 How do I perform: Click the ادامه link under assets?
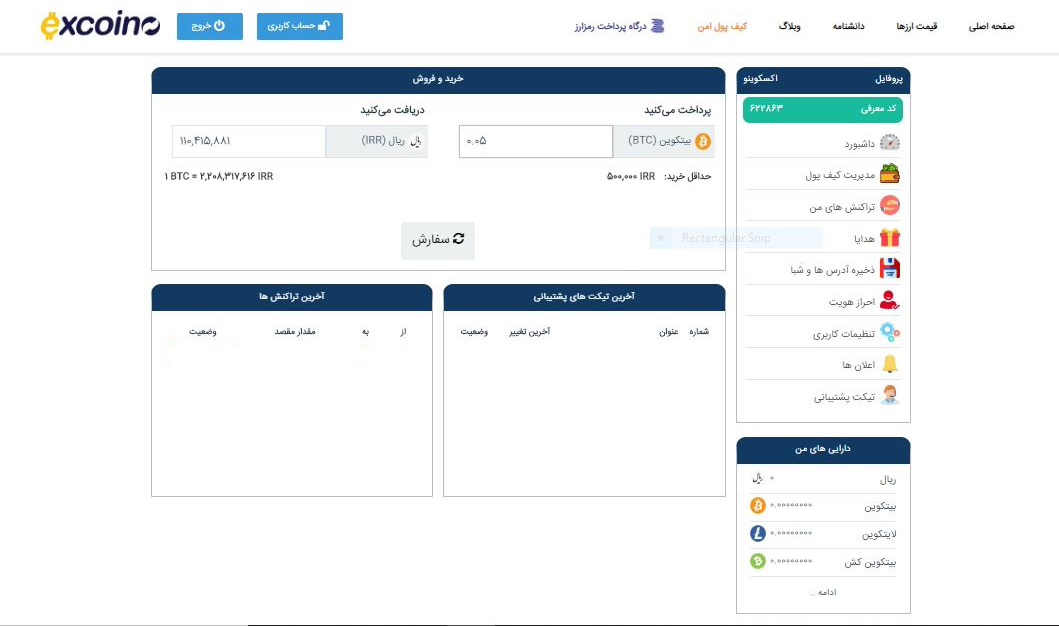824,592
